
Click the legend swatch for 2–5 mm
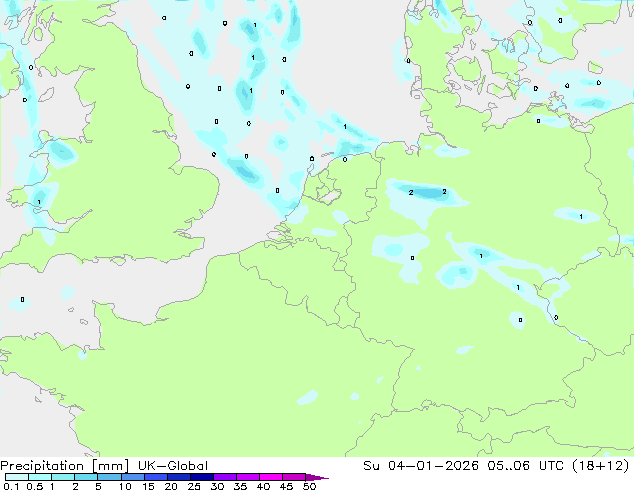tap(86, 477)
